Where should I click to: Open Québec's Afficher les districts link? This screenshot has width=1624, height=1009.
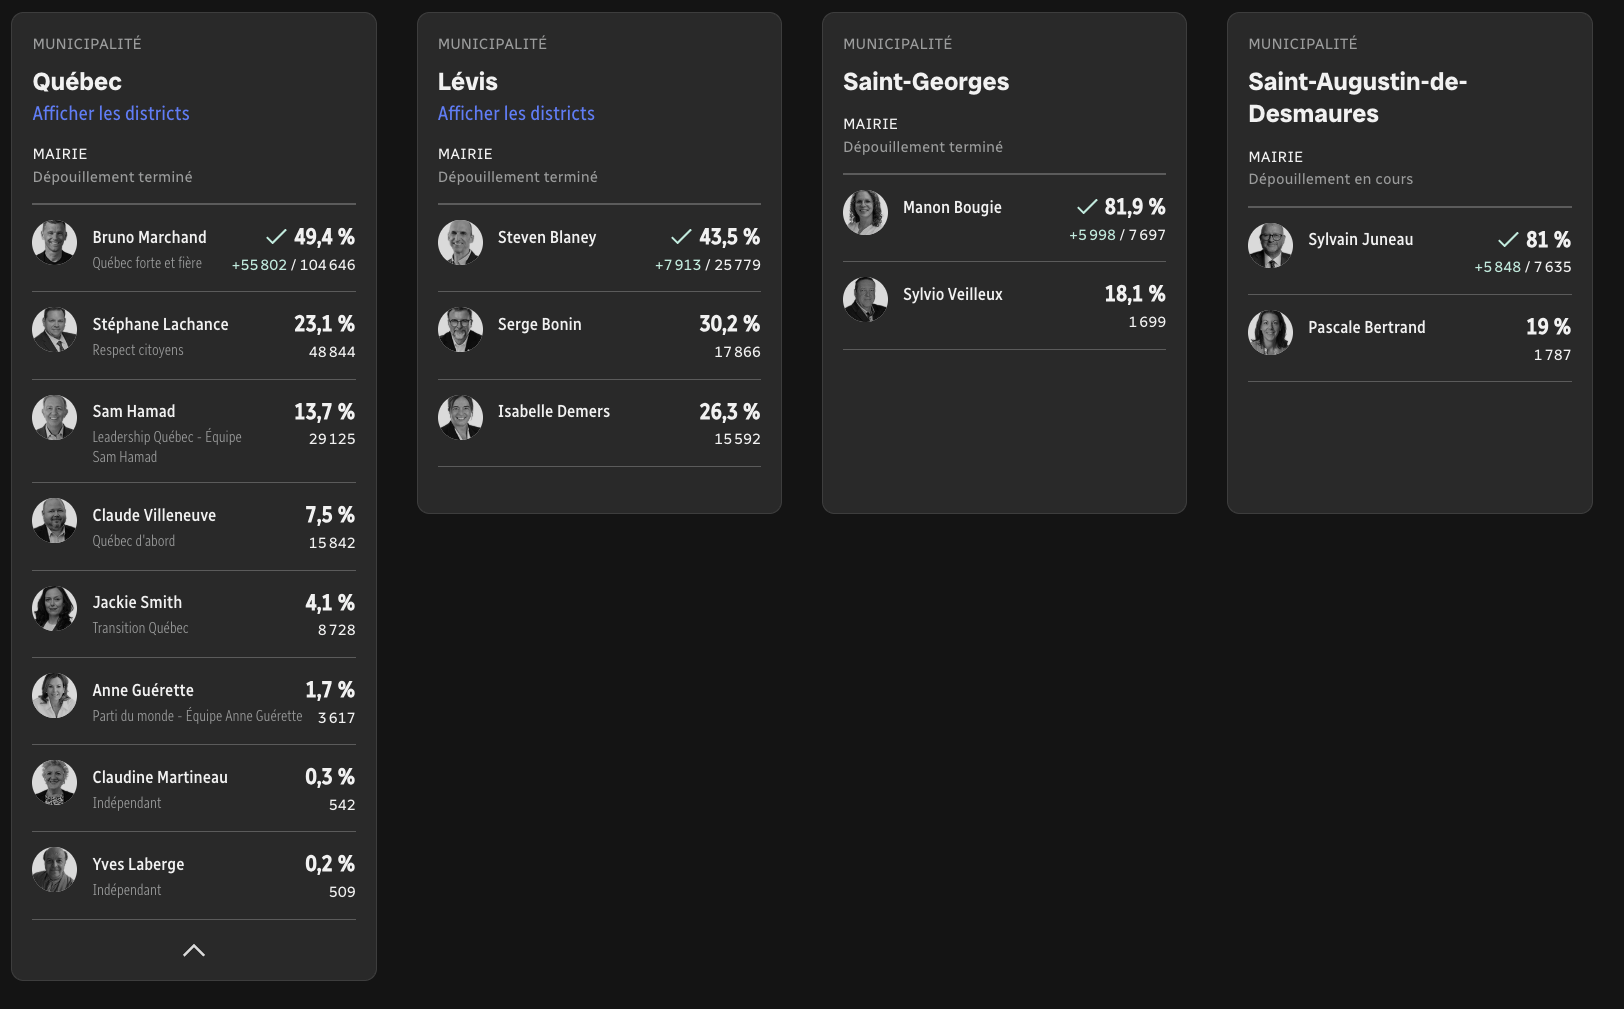point(111,114)
